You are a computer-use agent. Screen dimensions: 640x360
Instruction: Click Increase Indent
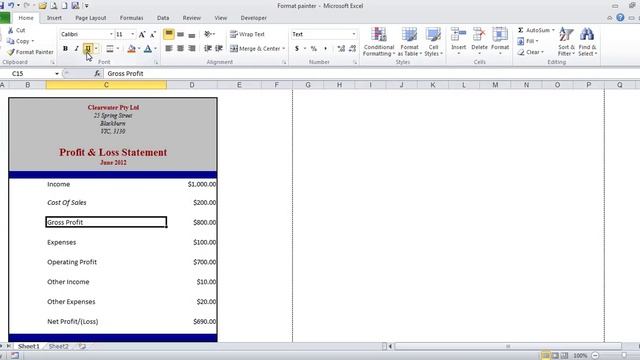[219, 49]
